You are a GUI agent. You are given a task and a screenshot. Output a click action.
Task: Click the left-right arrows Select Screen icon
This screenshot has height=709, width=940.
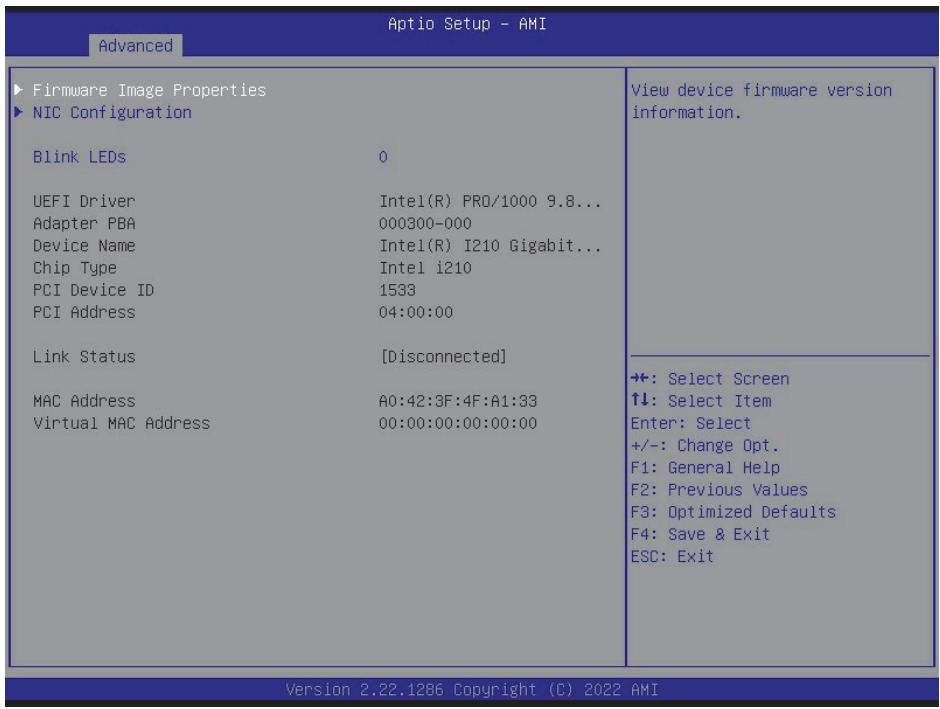coord(640,378)
